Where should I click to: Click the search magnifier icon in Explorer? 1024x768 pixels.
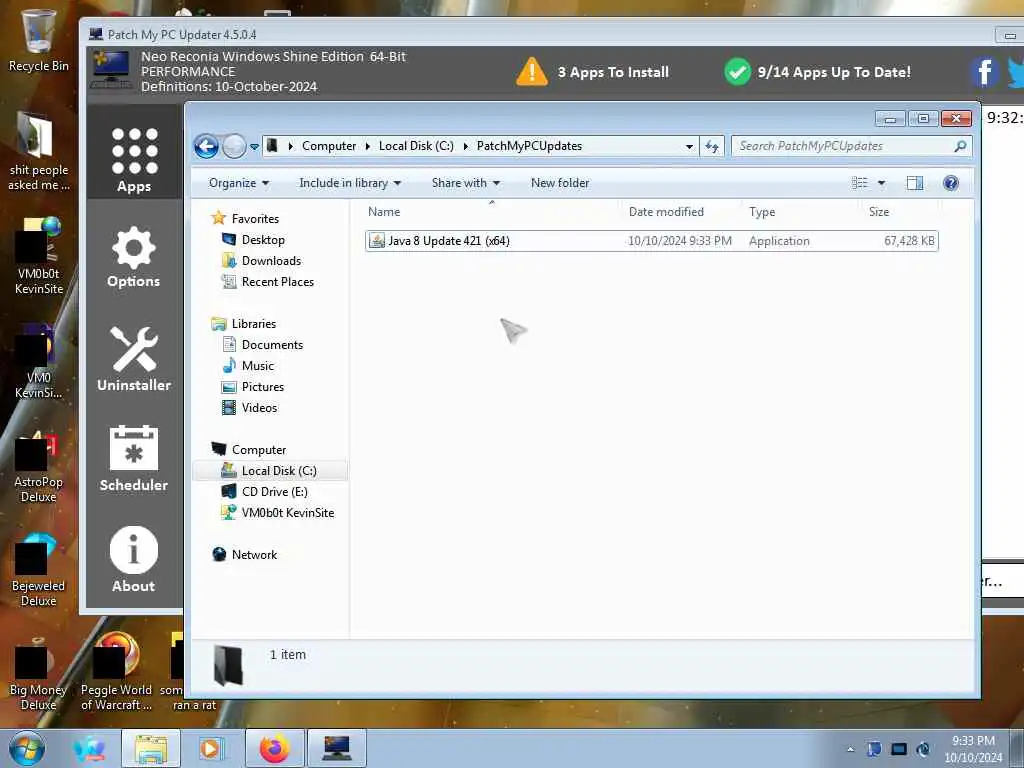960,146
